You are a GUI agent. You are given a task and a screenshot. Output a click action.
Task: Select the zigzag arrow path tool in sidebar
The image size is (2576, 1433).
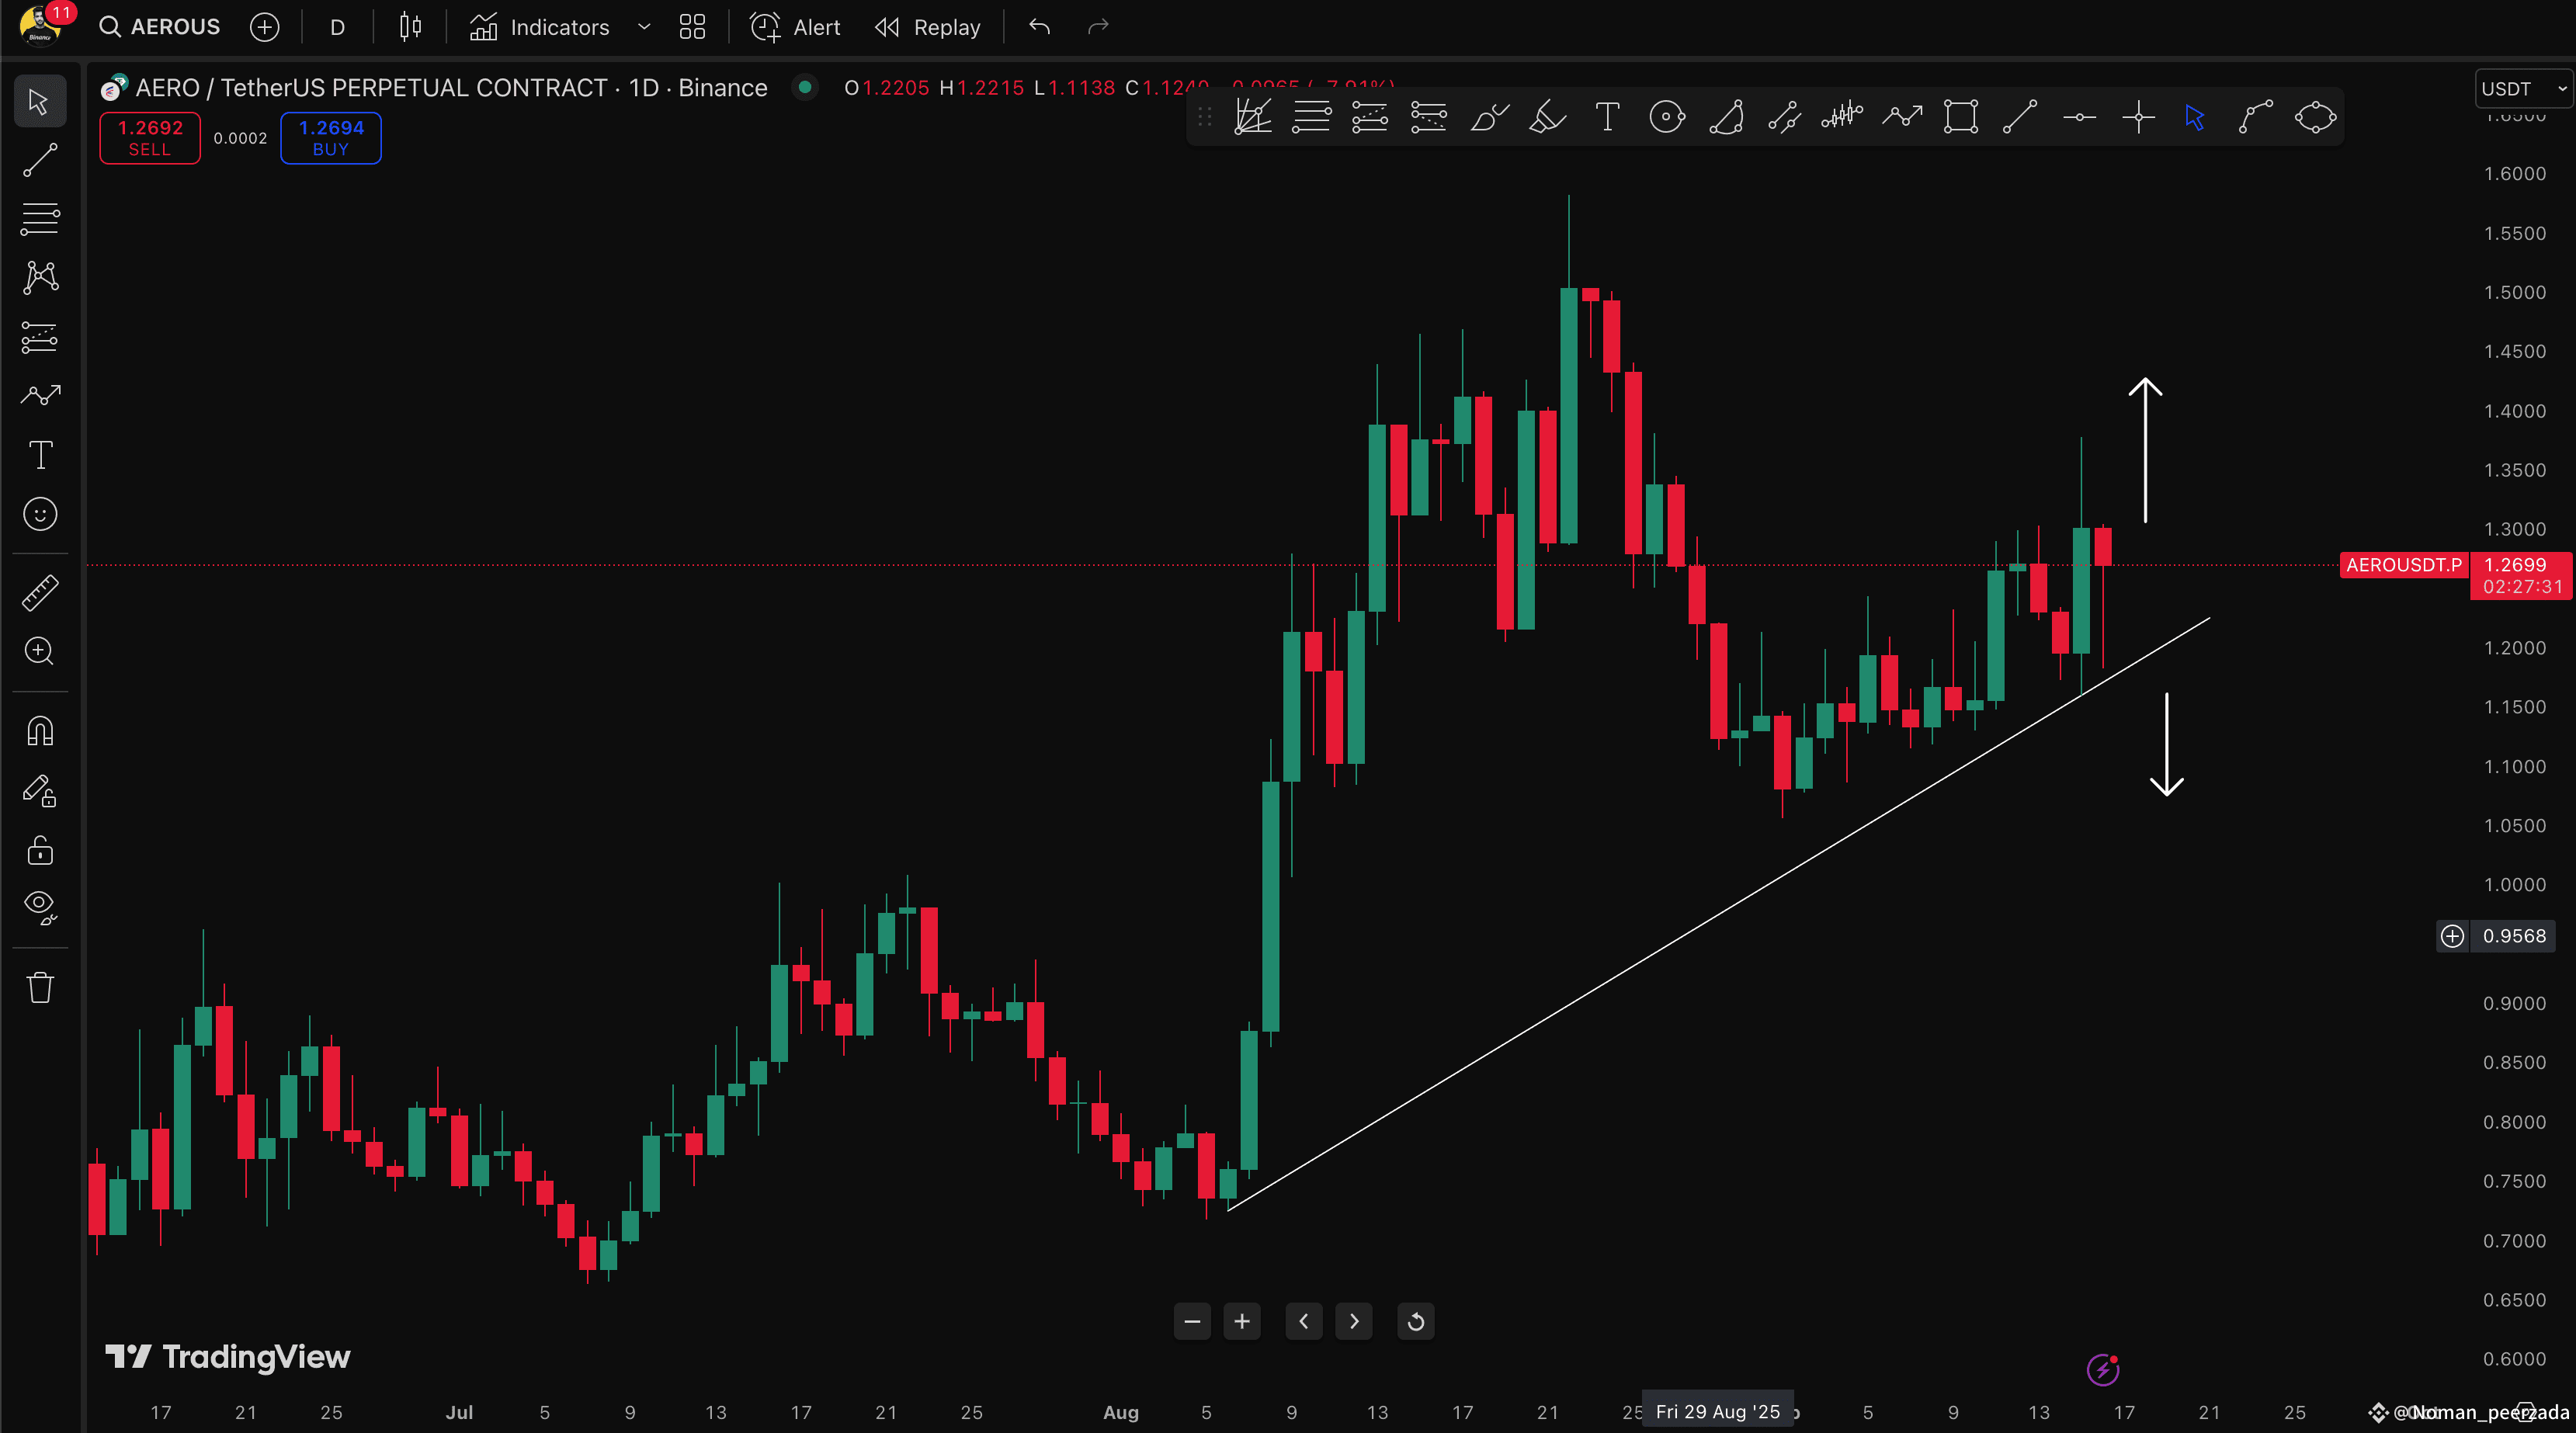point(40,396)
